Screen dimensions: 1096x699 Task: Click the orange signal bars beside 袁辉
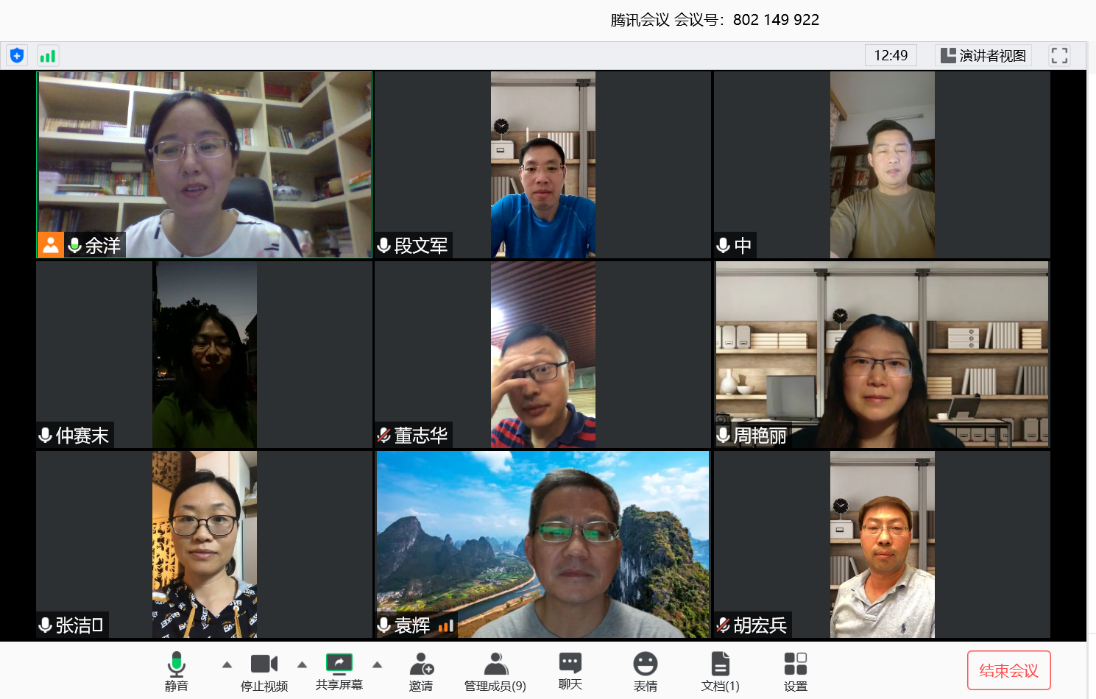446,626
